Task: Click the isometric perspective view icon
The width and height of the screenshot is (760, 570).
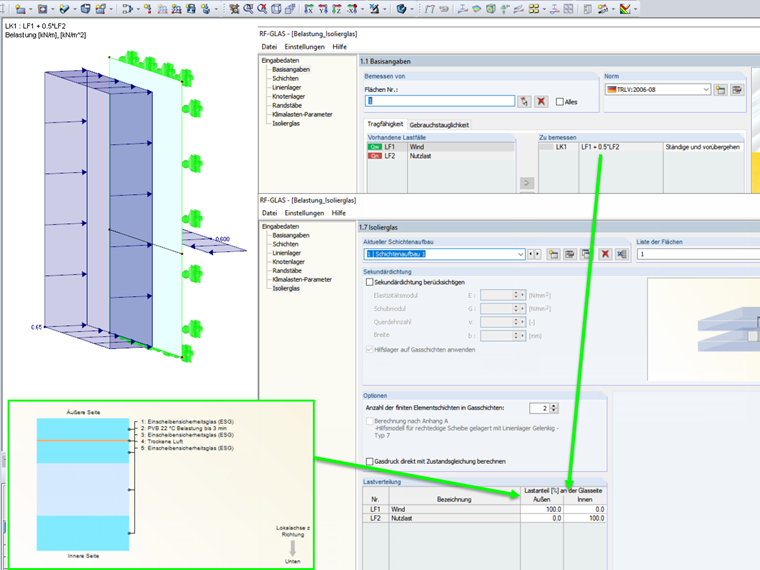Action: [290, 8]
